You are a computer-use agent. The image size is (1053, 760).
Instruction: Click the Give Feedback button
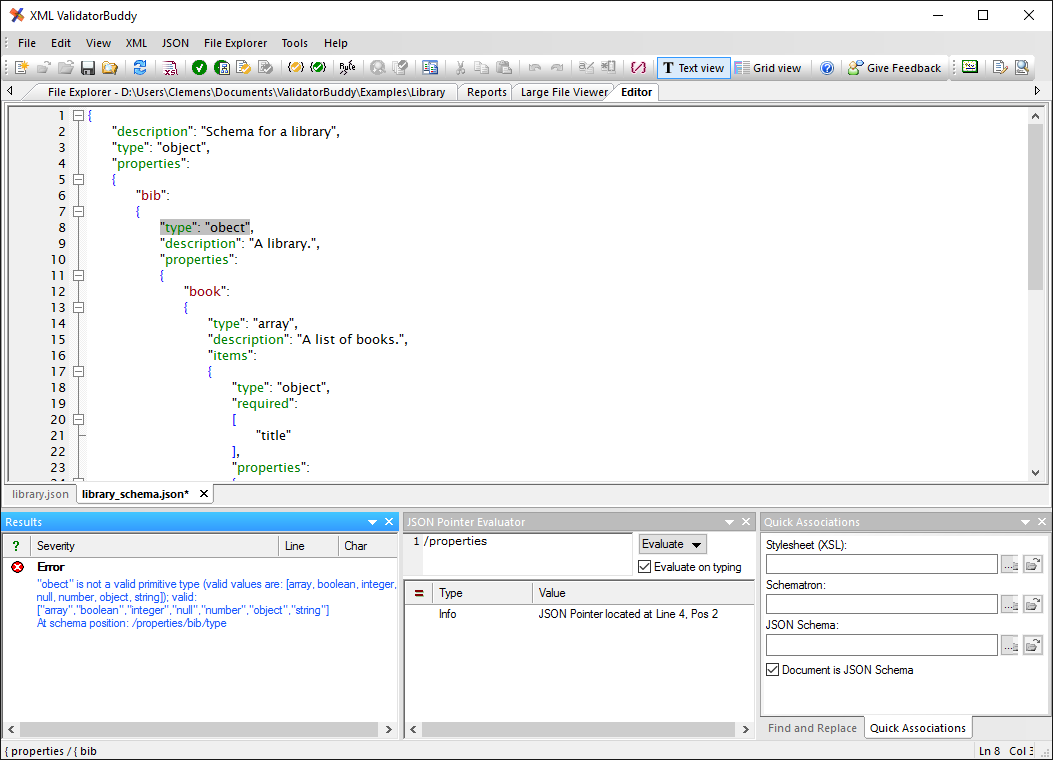(895, 68)
